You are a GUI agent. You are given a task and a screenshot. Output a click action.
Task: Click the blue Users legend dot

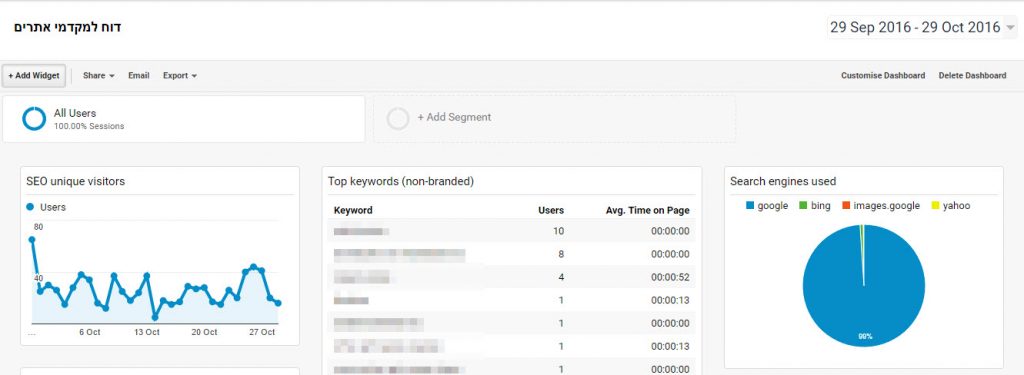[30, 207]
